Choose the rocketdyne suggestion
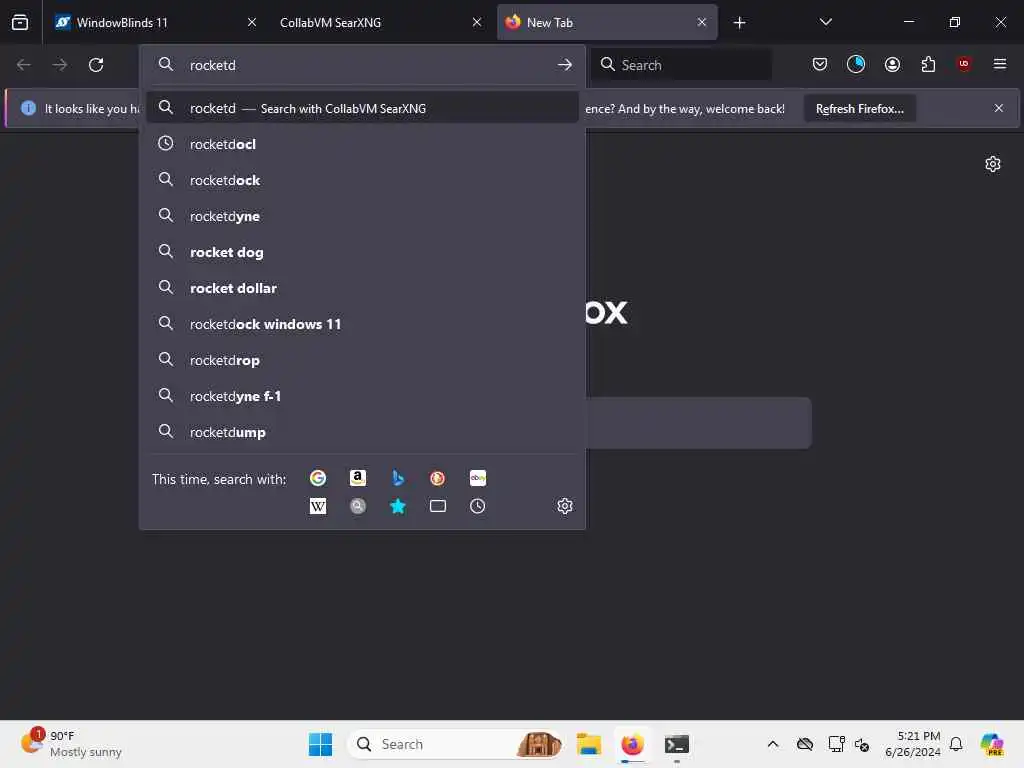 tap(362, 216)
